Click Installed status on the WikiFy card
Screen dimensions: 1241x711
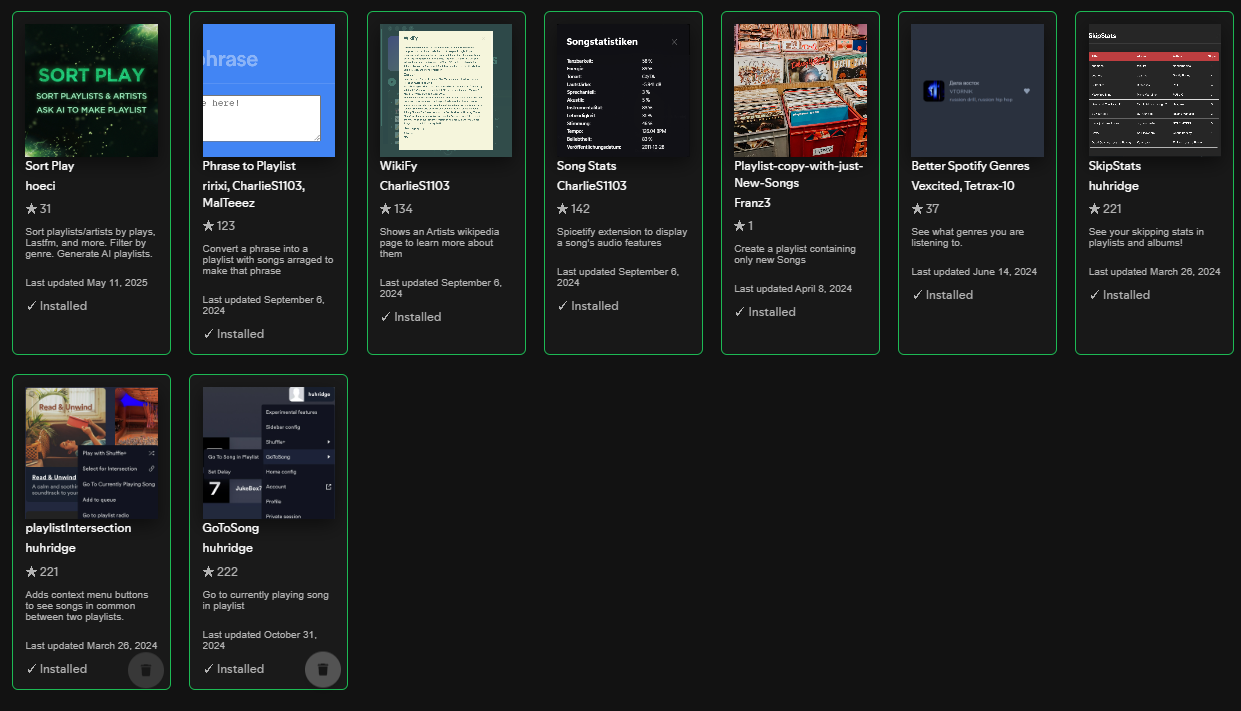coord(411,317)
